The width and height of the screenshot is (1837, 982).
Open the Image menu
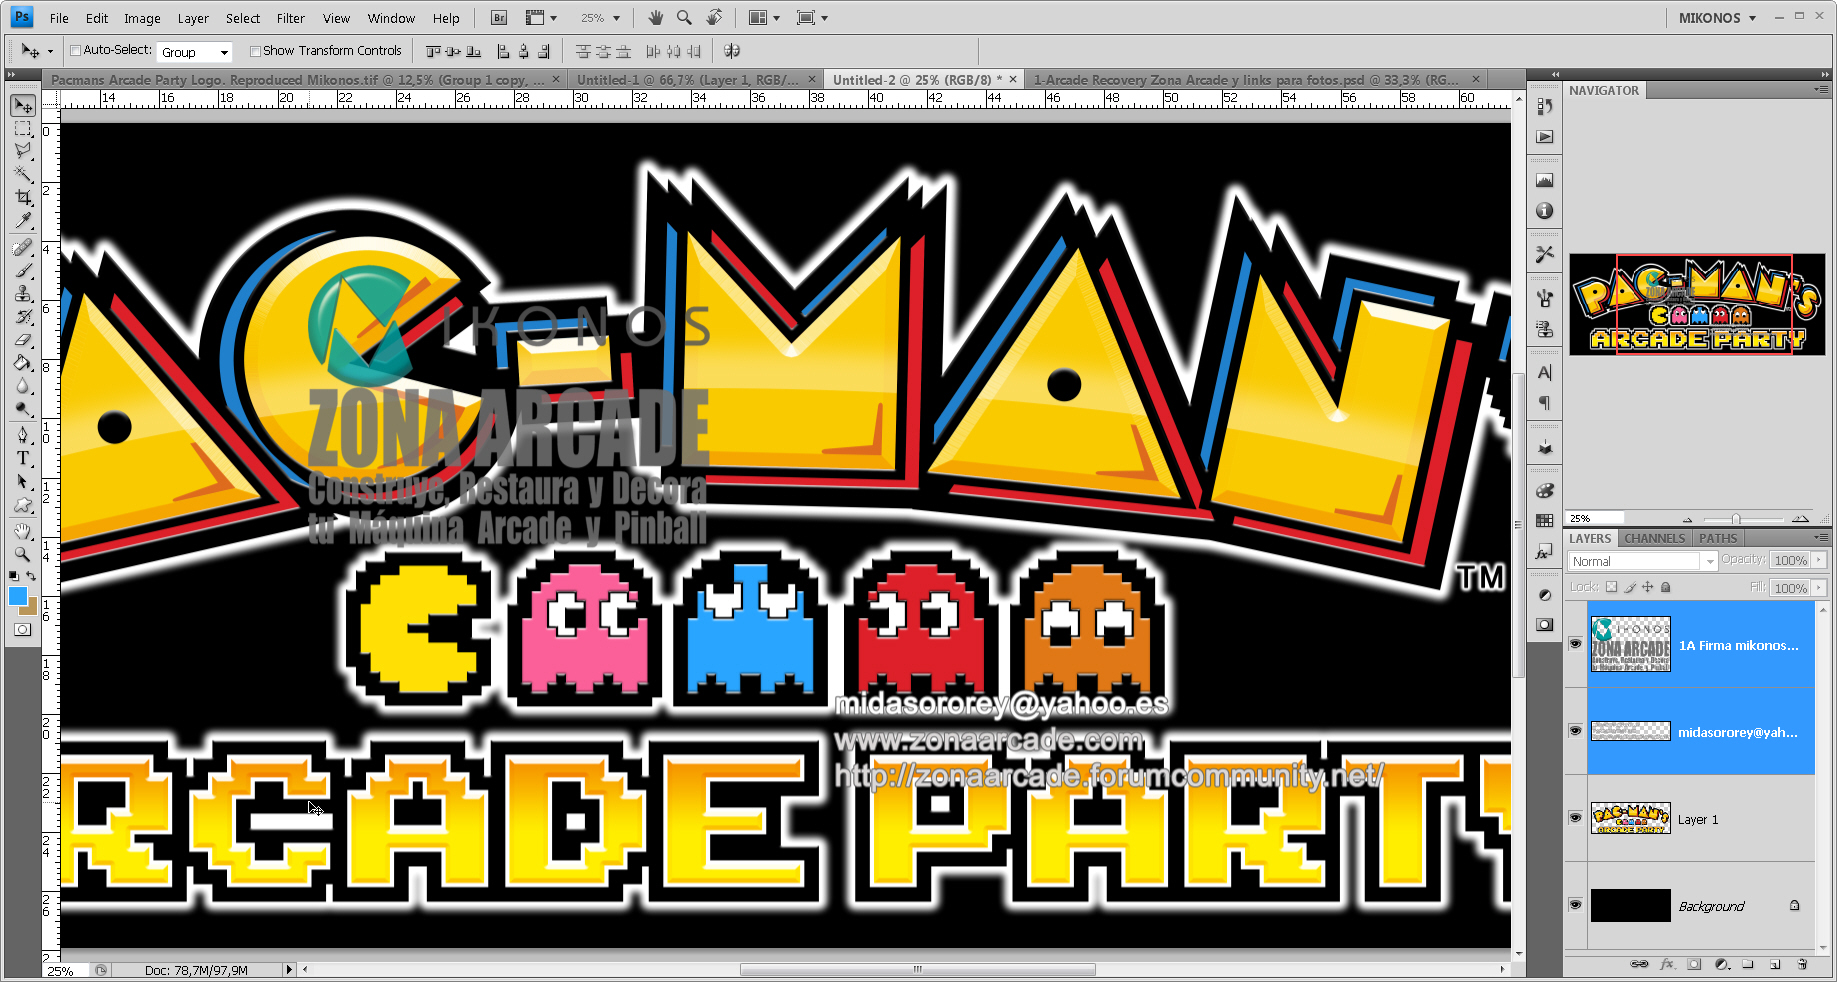(142, 18)
